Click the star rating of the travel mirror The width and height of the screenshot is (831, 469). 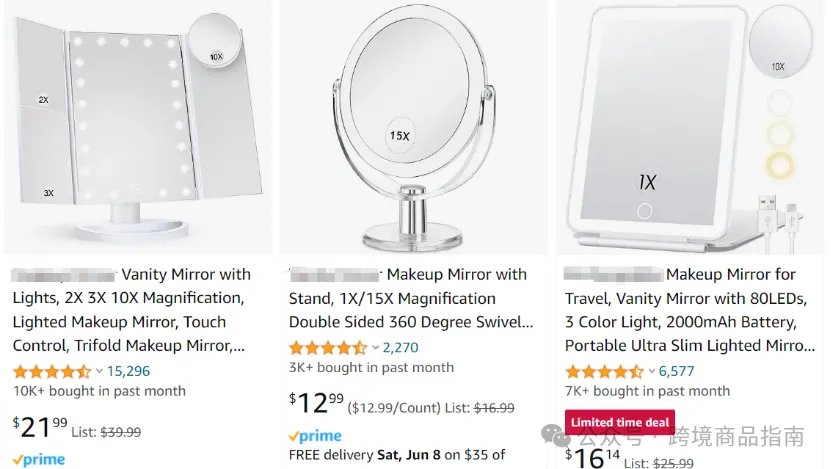604,371
